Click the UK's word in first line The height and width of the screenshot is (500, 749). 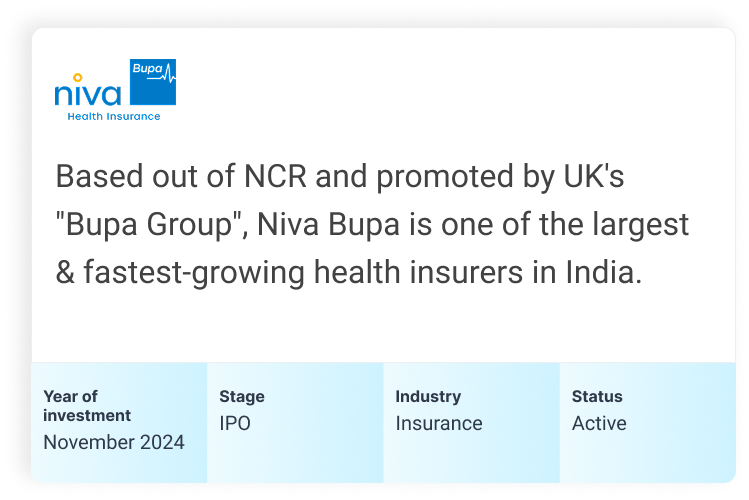pos(594,176)
